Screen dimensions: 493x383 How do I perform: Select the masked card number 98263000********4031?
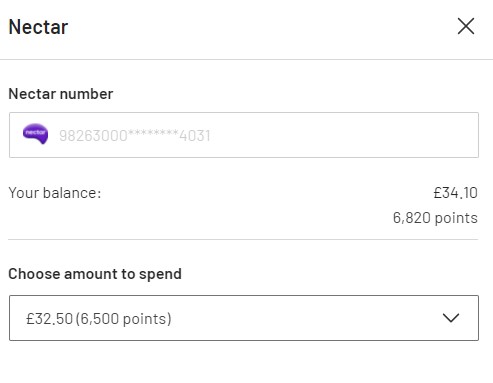tap(135, 136)
